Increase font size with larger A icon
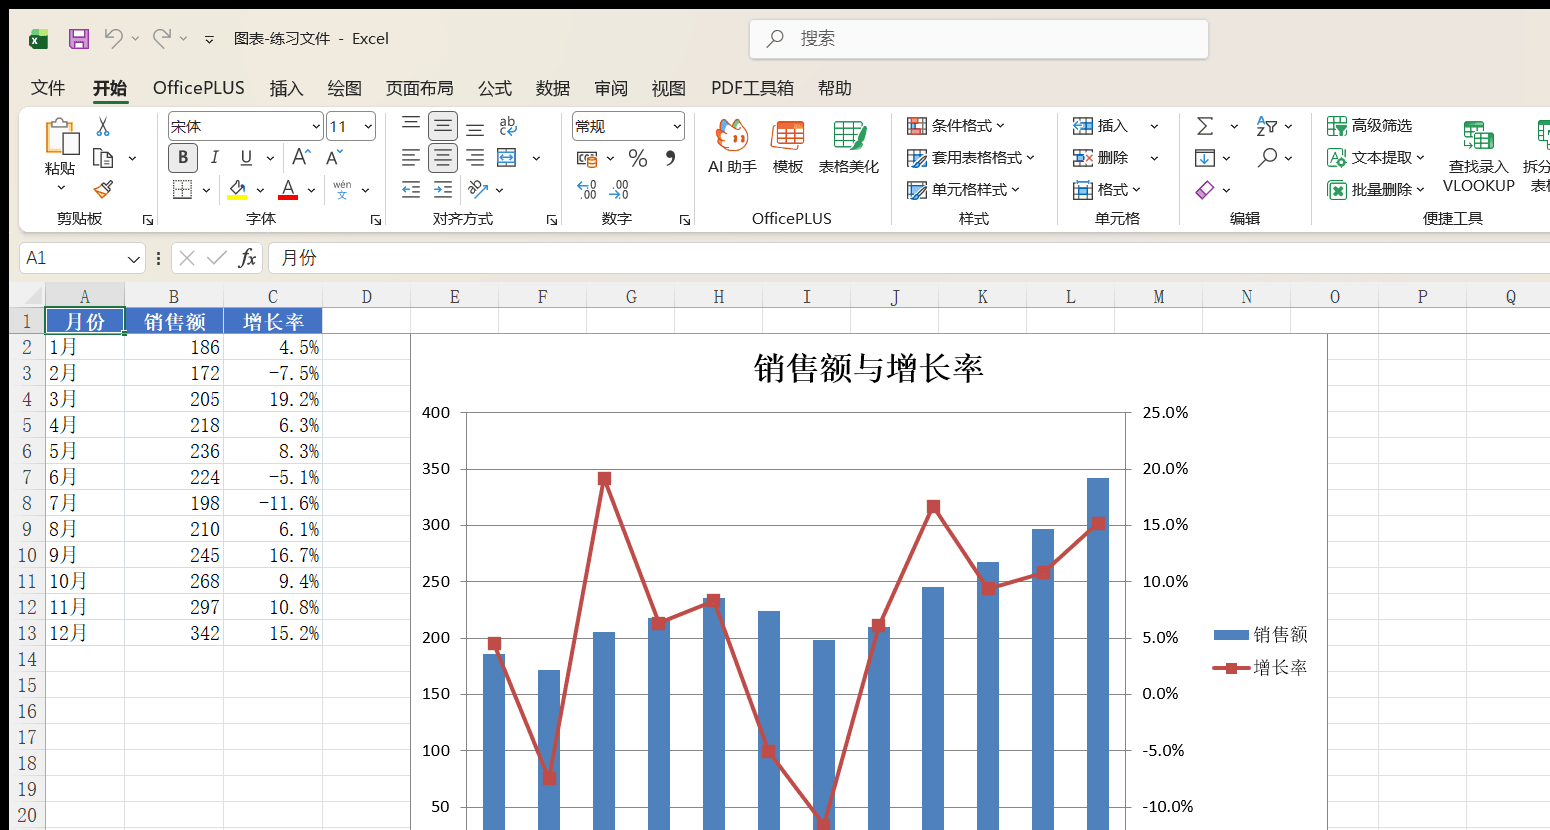The width and height of the screenshot is (1550, 830). point(300,157)
